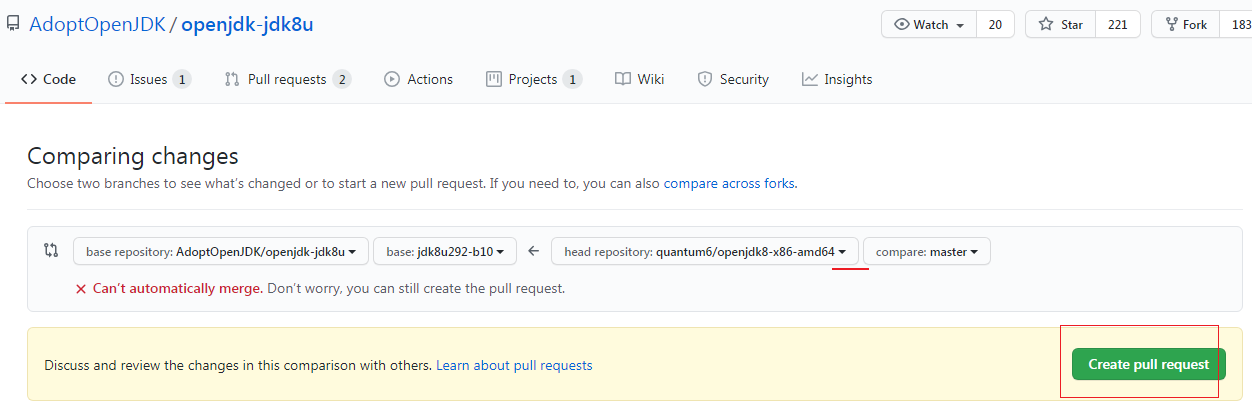Click the fork icon
1252x413 pixels.
(x=1171, y=24)
